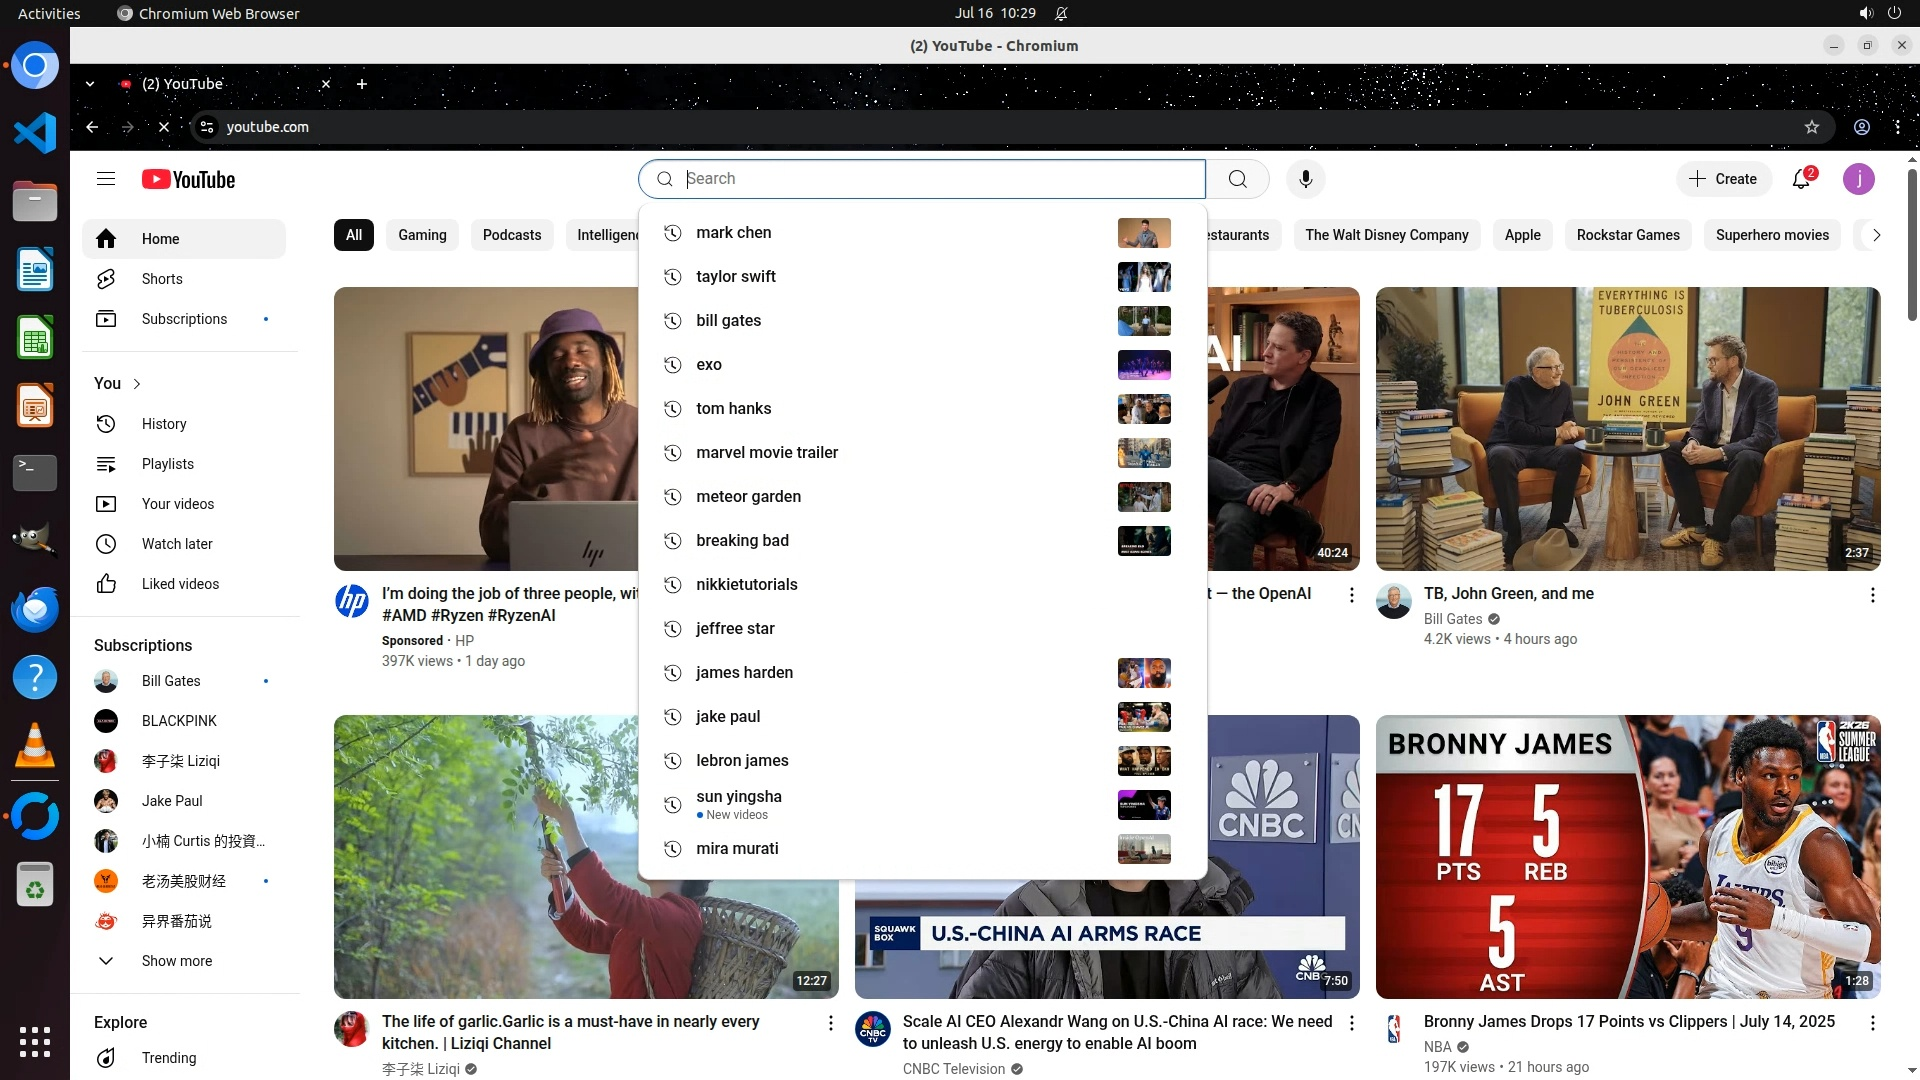Click the voice search microphone icon
The image size is (1920, 1080).
click(1305, 179)
